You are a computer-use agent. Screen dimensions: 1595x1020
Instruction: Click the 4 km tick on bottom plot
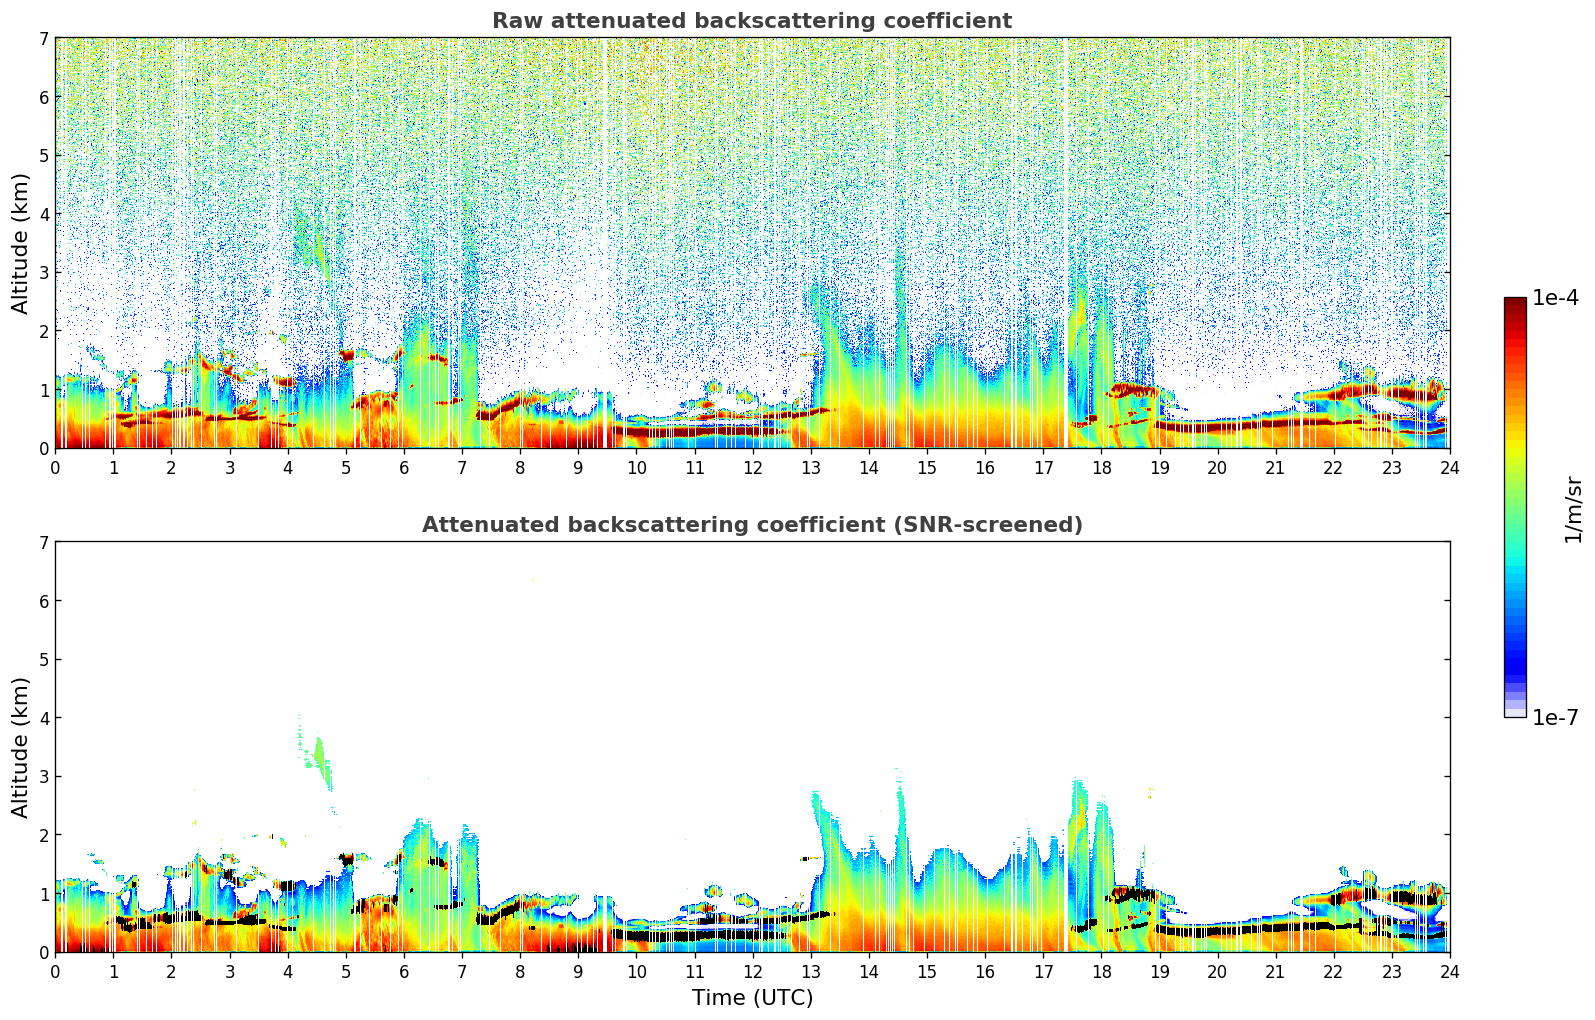(43, 718)
